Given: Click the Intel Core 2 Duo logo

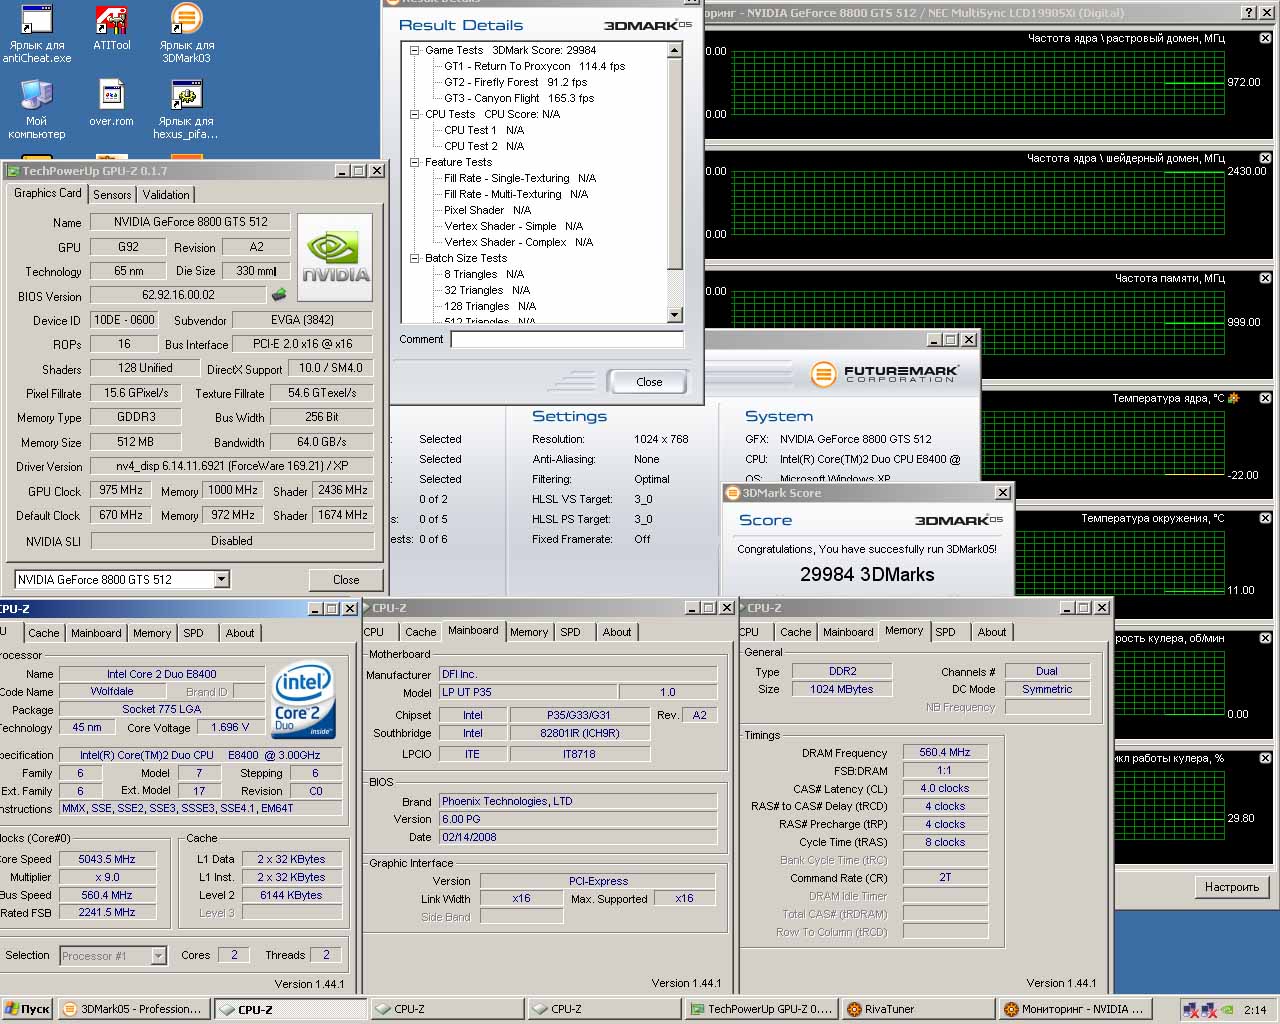Looking at the screenshot, I should pyautogui.click(x=303, y=700).
